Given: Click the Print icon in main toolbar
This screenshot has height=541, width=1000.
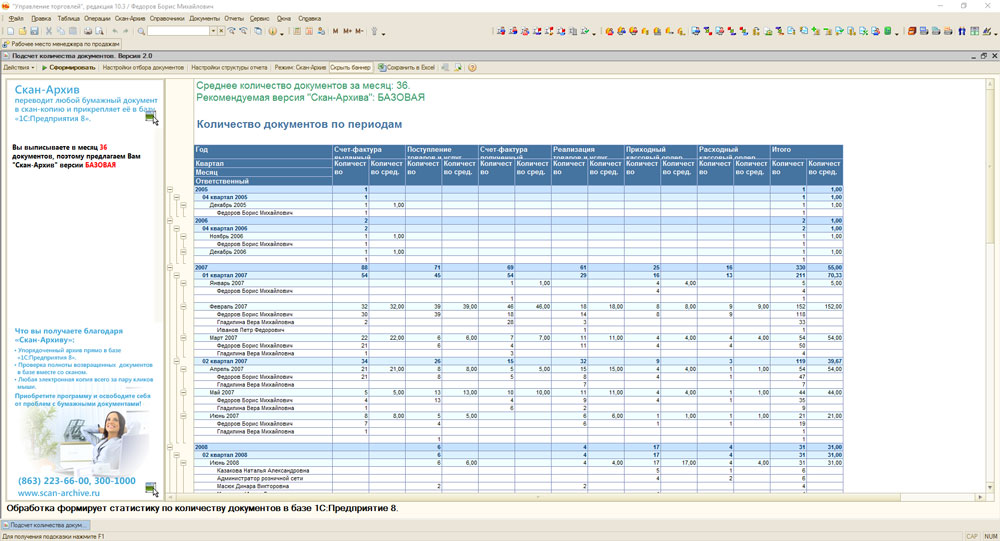Looking at the screenshot, I should [88, 31].
